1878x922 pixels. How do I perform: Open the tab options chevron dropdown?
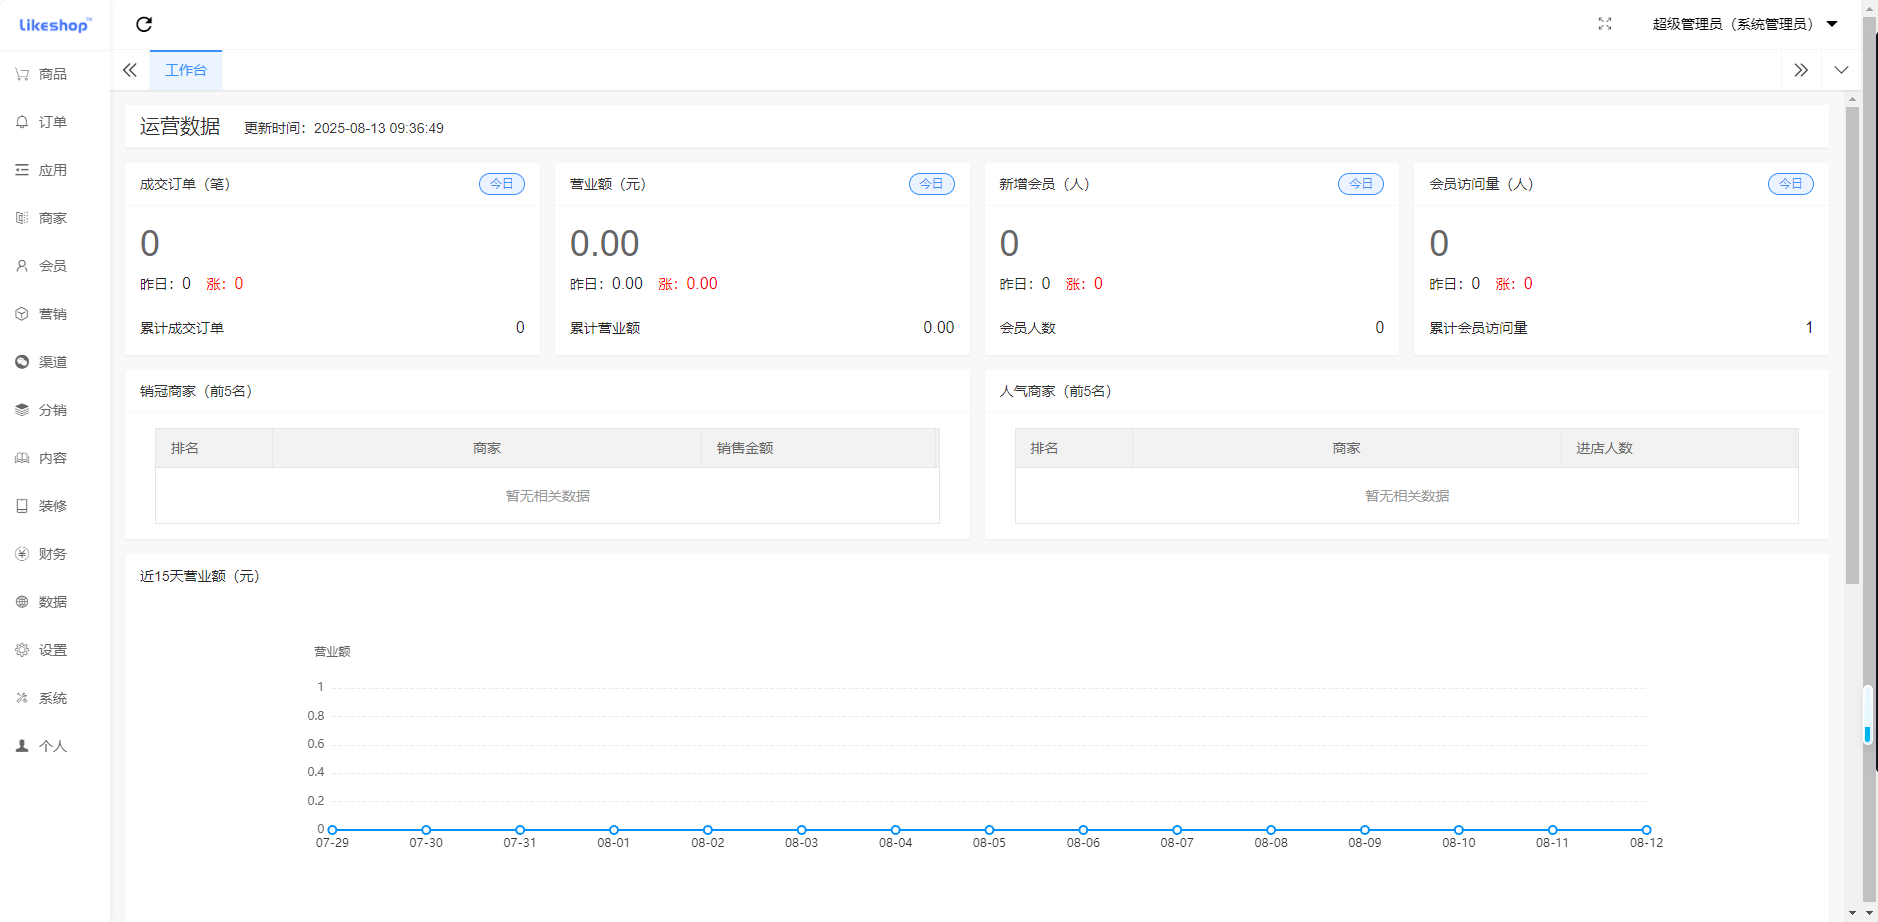pyautogui.click(x=1841, y=70)
